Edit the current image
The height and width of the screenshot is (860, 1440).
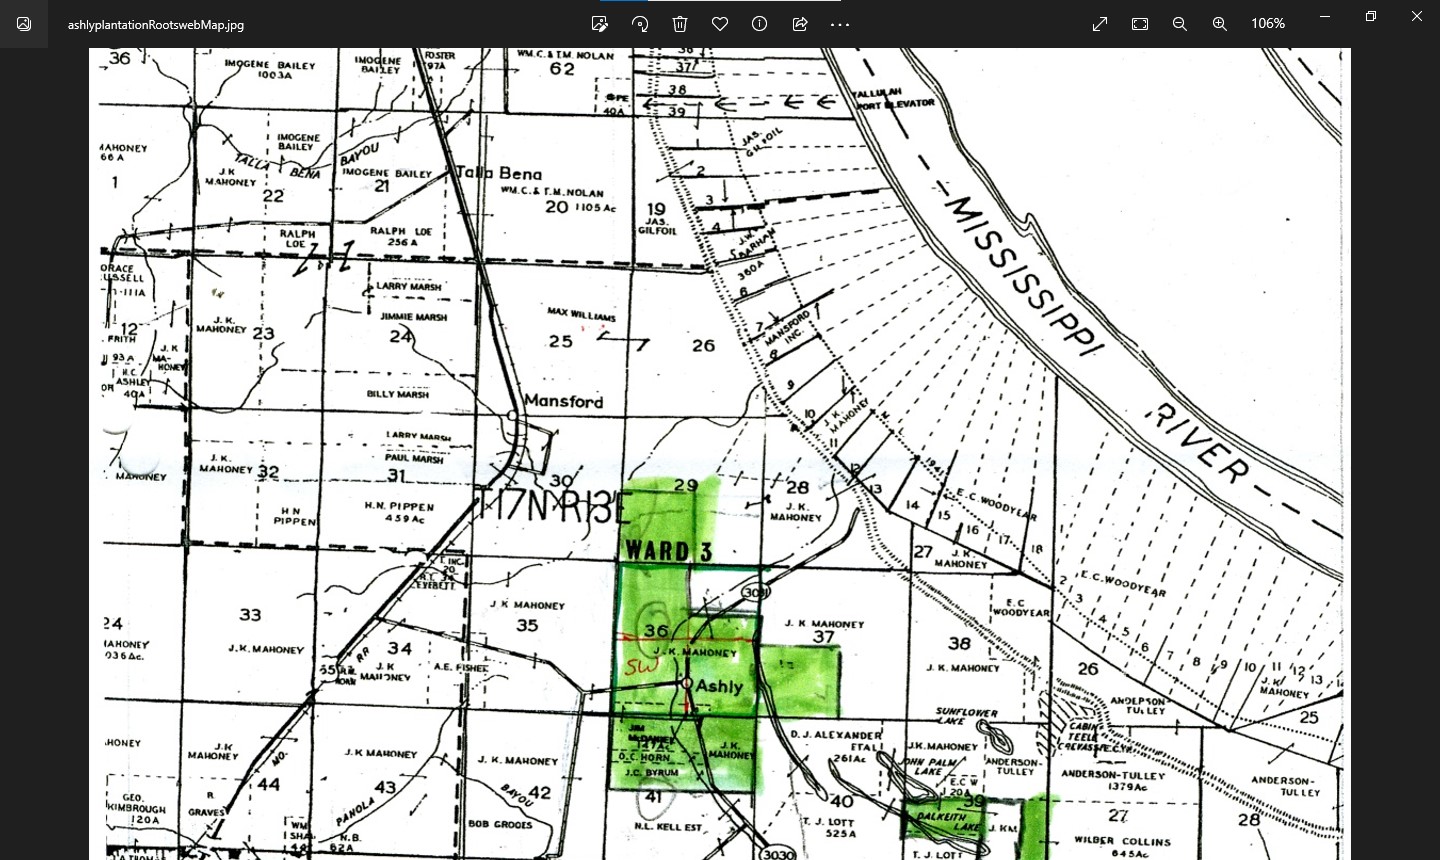point(600,24)
